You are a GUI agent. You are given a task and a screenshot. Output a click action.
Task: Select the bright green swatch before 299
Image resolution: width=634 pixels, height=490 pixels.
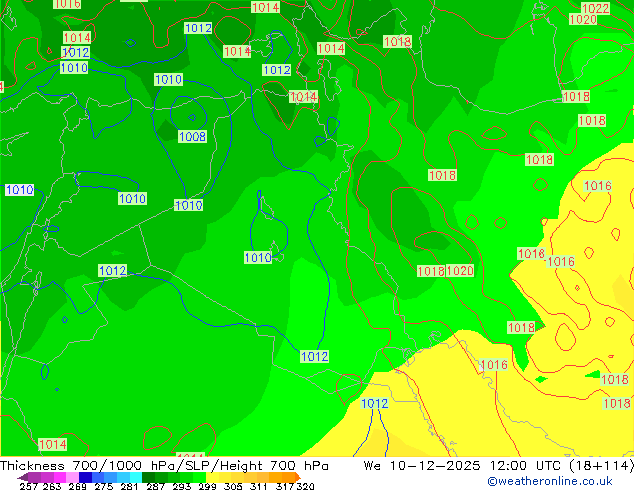tap(199, 477)
